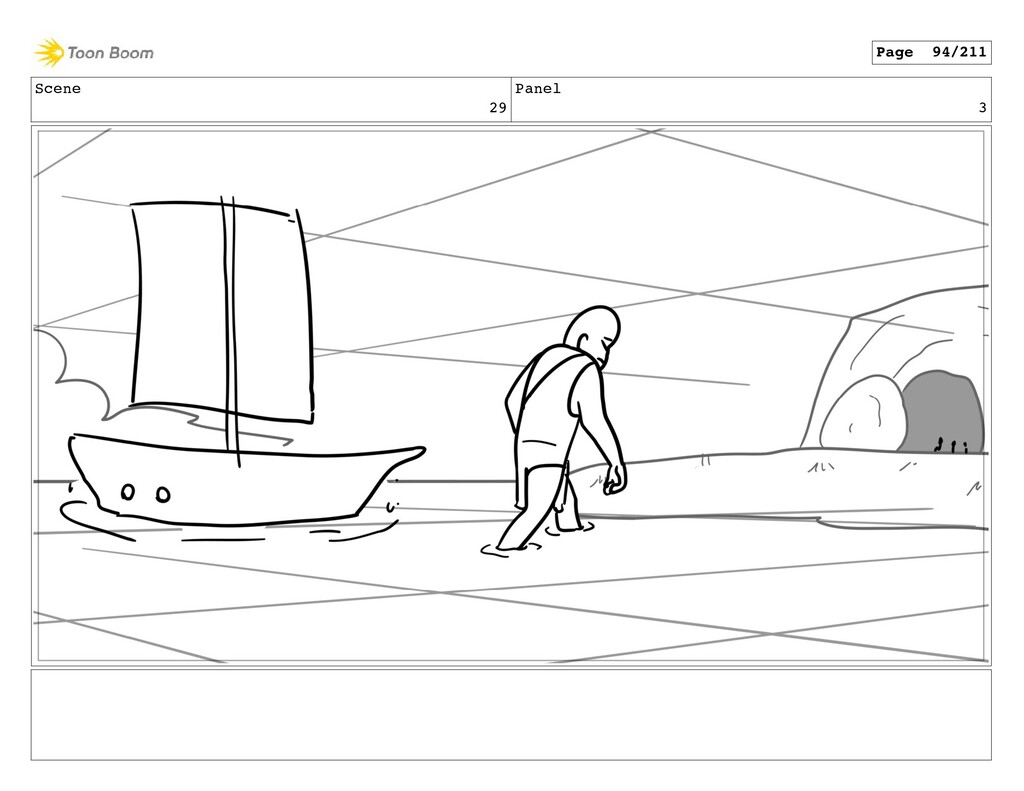Click the storyboard panel drawing
Image resolution: width=1024 pixels, height=791 pixels.
pyautogui.click(x=511, y=396)
